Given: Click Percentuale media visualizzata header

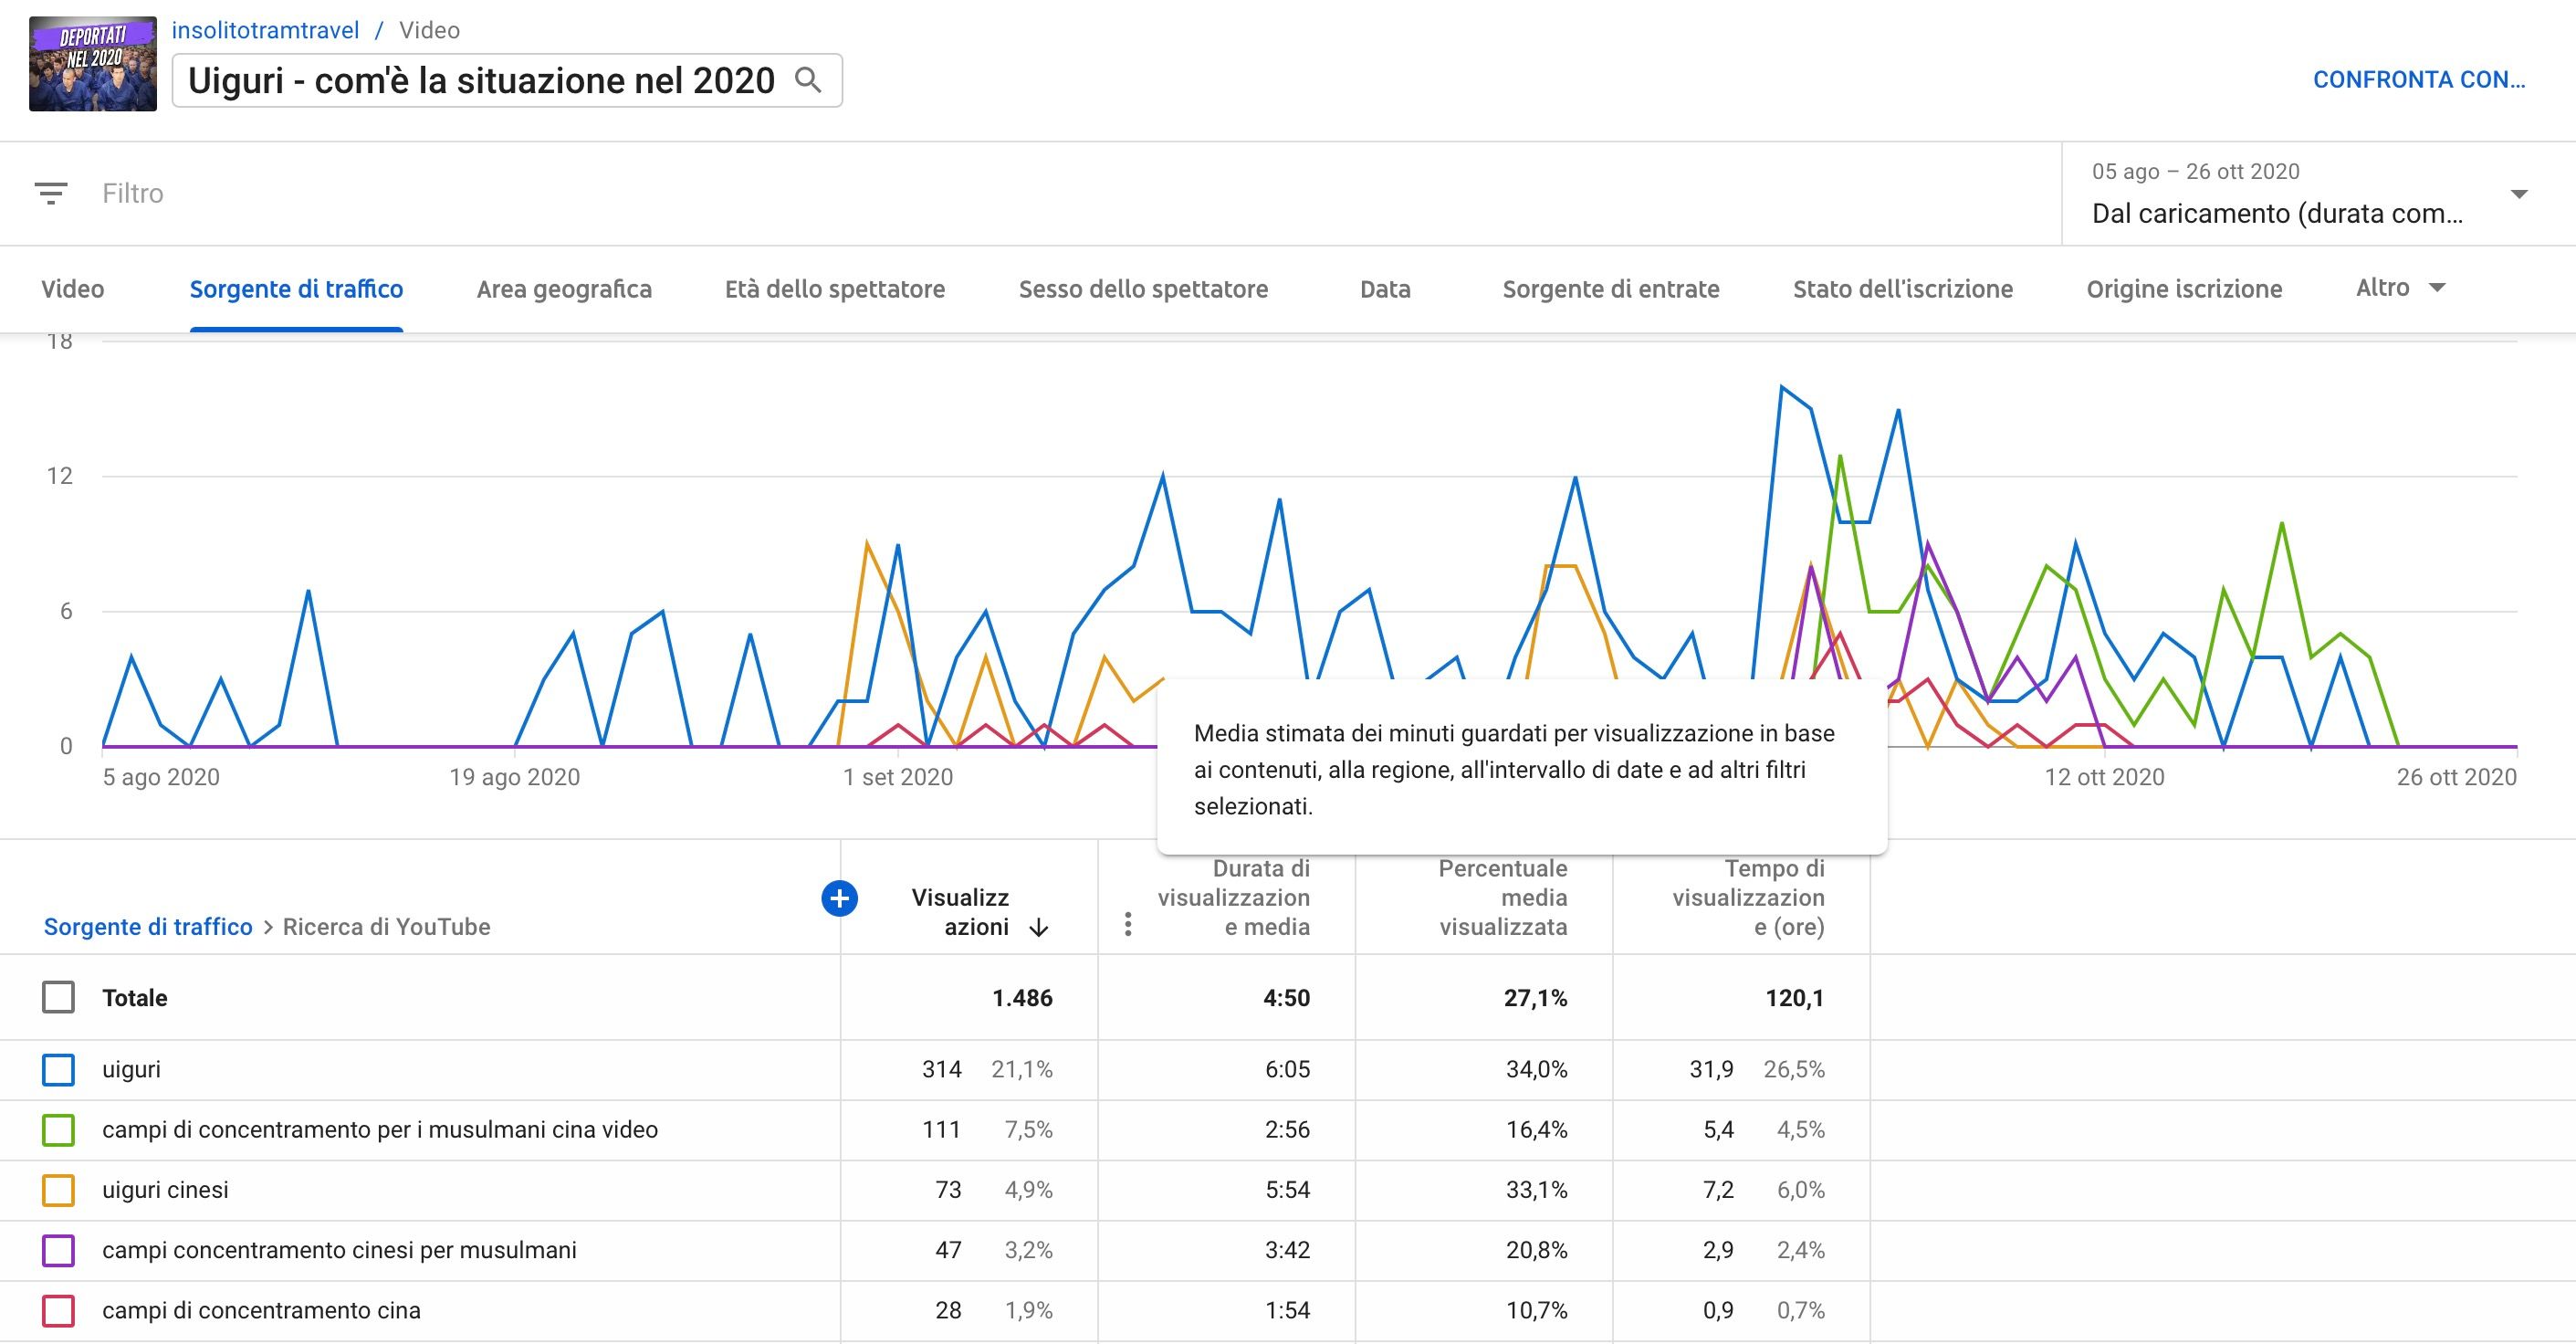Looking at the screenshot, I should coord(1502,898).
